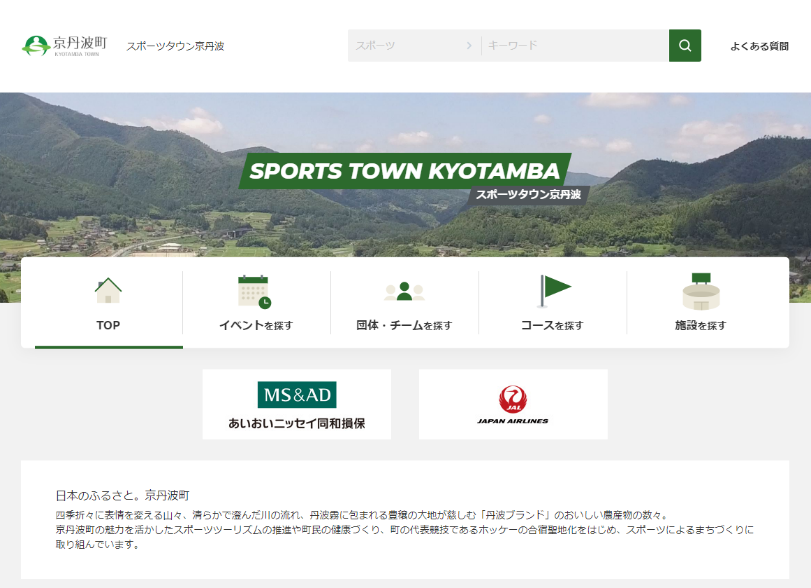The height and width of the screenshot is (588, 811).
Task: Select the TOP tab label
Action: point(108,325)
